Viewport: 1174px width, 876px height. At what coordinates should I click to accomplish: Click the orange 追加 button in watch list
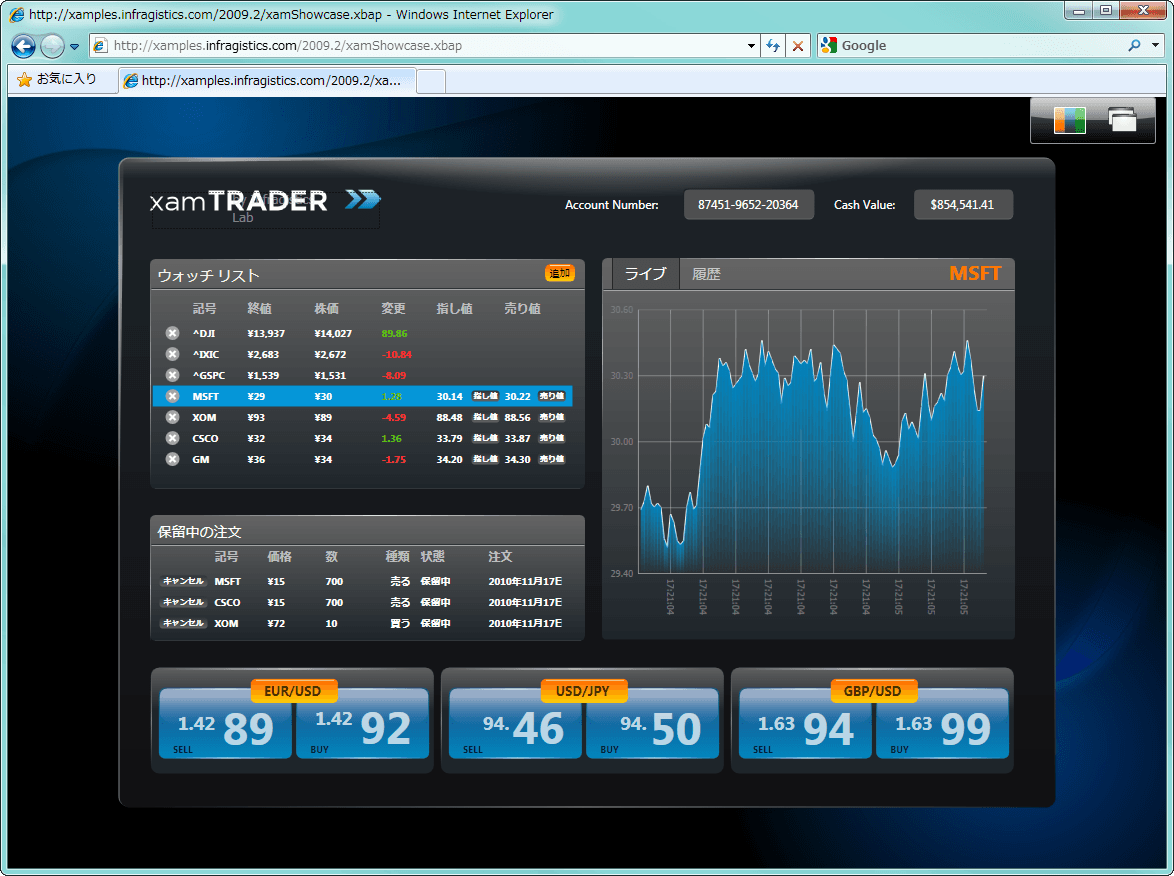click(559, 273)
